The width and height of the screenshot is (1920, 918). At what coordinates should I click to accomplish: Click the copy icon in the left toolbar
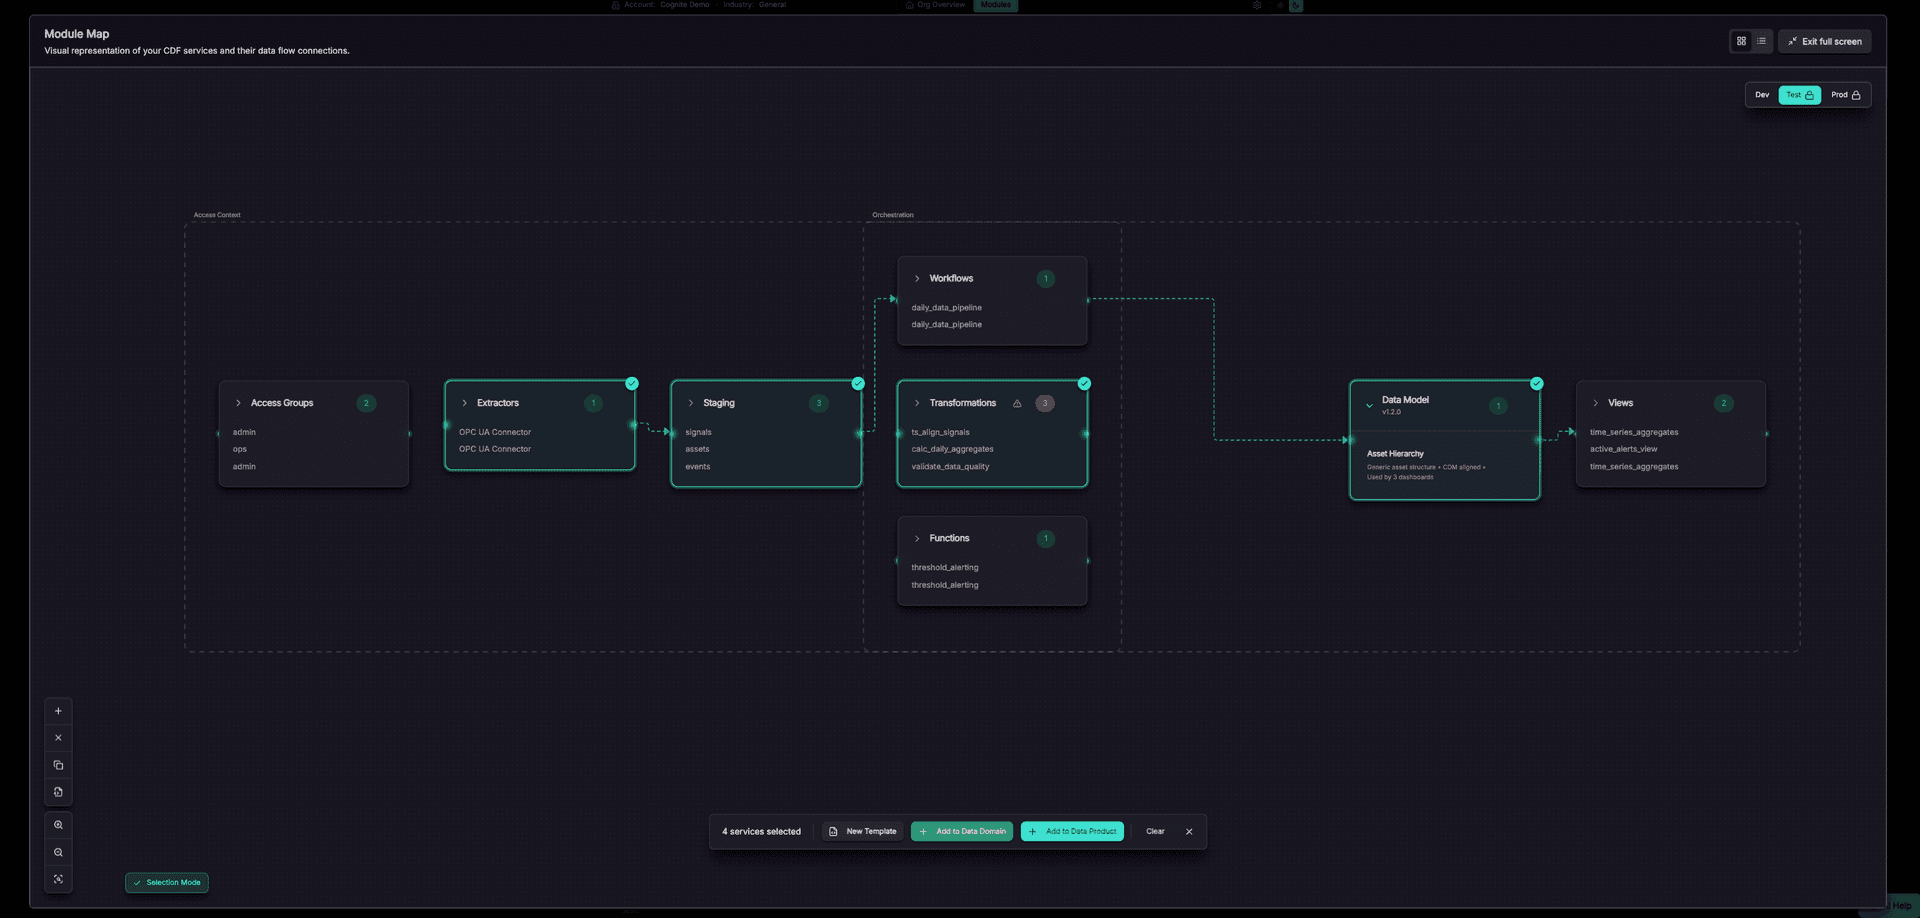(x=58, y=765)
